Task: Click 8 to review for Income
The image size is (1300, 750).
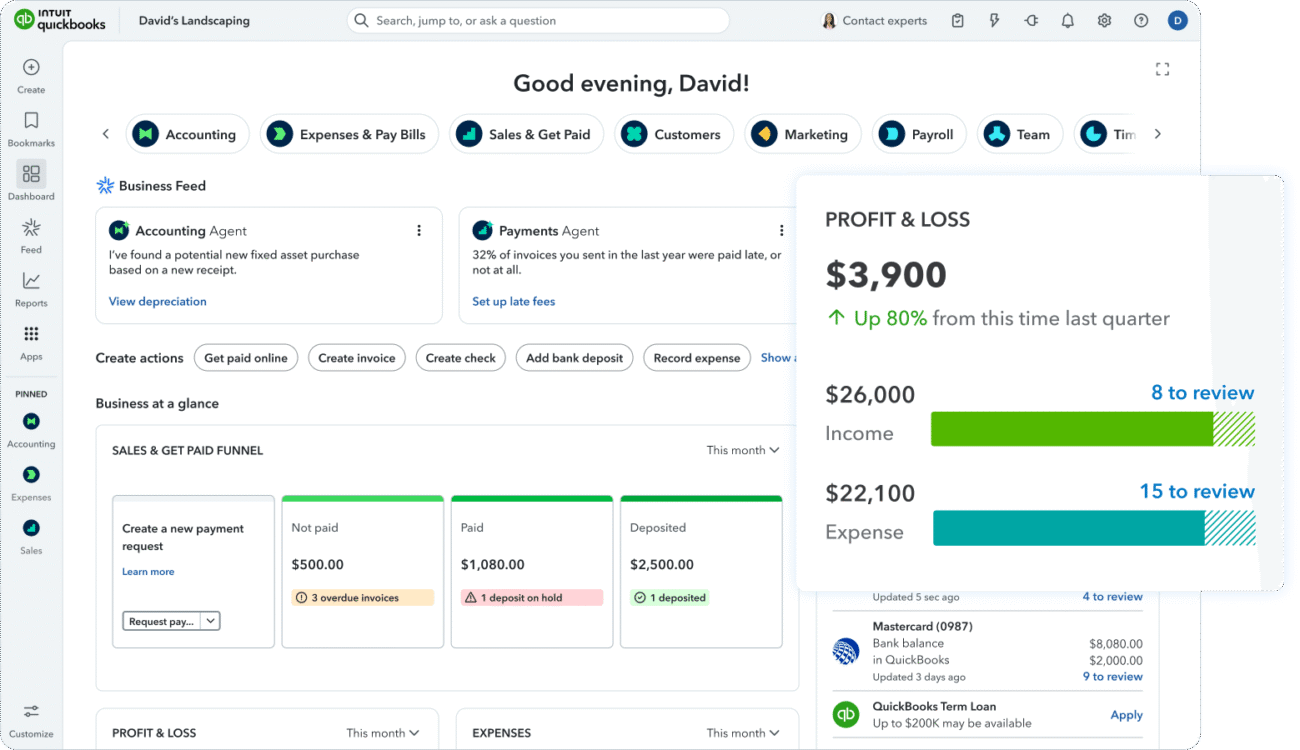Action: point(1202,392)
